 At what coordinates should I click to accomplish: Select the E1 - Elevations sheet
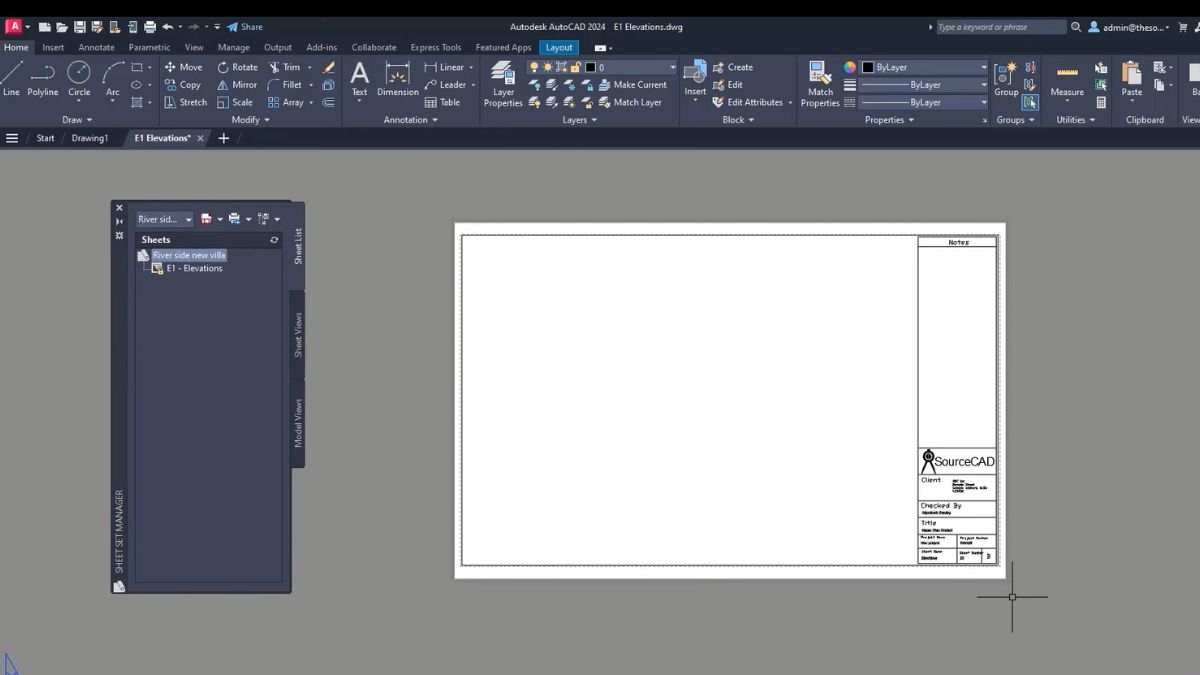pos(194,268)
